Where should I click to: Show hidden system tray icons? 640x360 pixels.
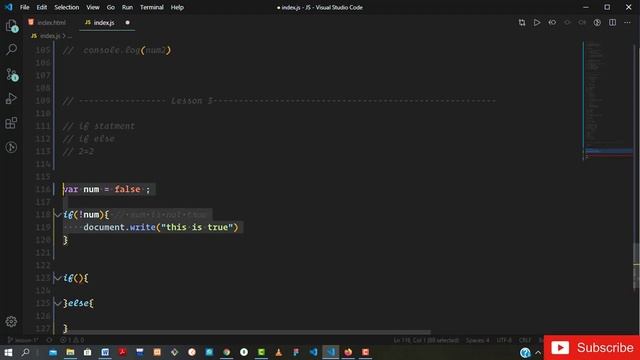click(x=538, y=353)
